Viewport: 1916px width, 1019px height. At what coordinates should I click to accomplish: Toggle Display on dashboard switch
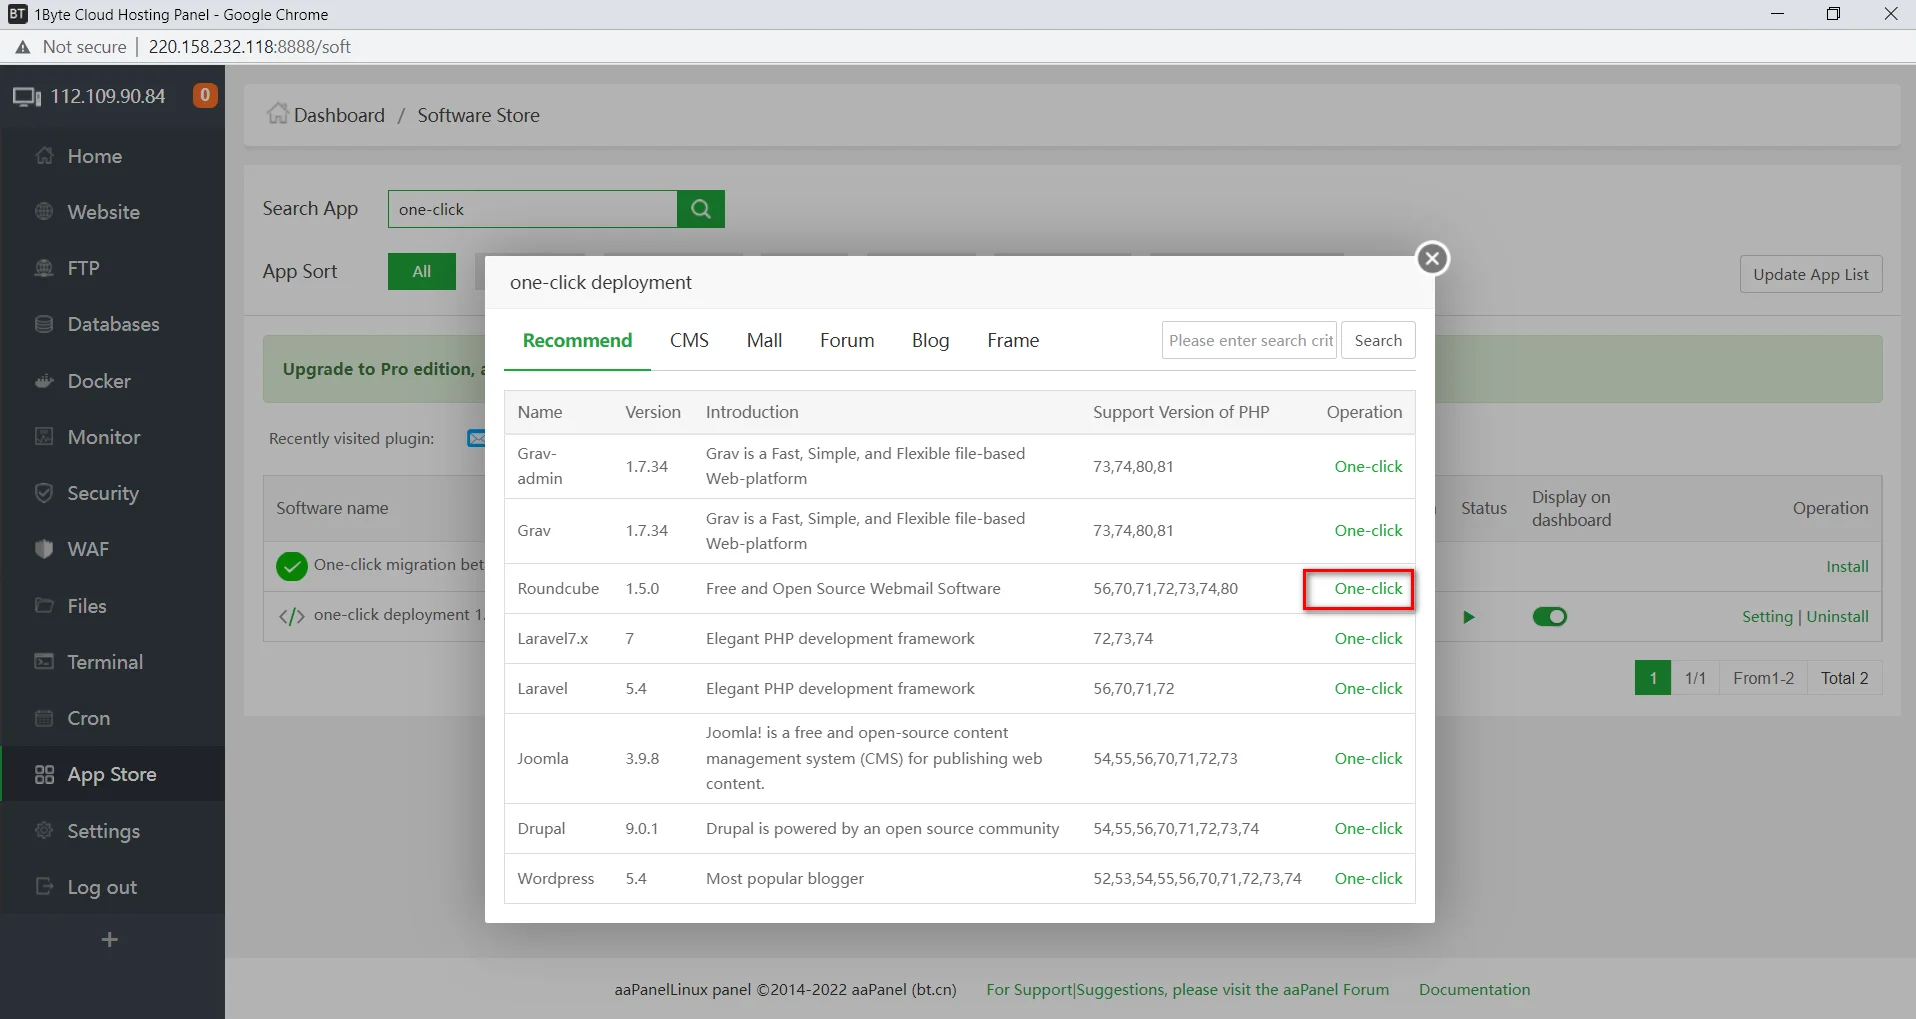[1549, 617]
